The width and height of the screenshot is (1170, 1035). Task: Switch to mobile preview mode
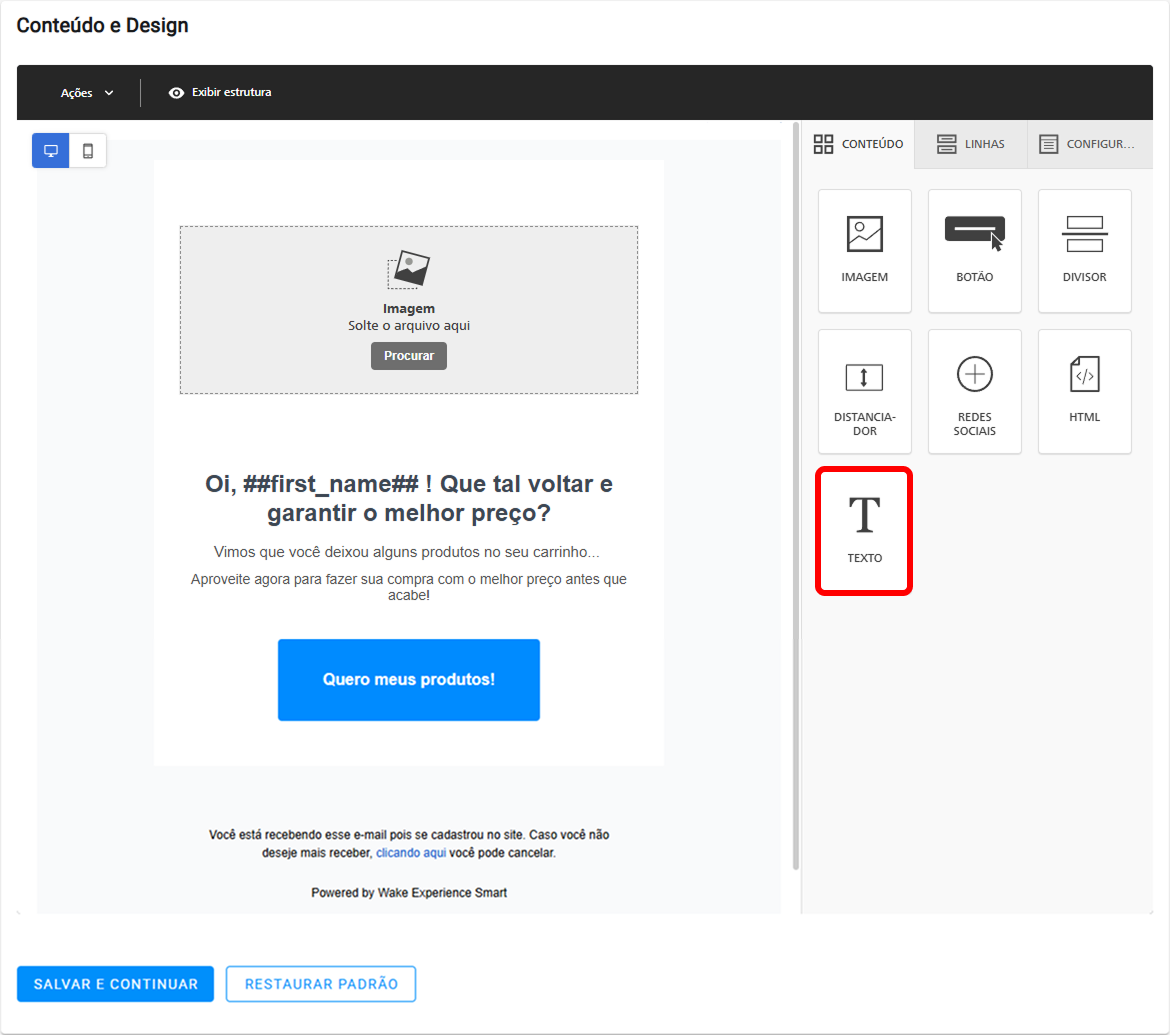pyautogui.click(x=88, y=151)
